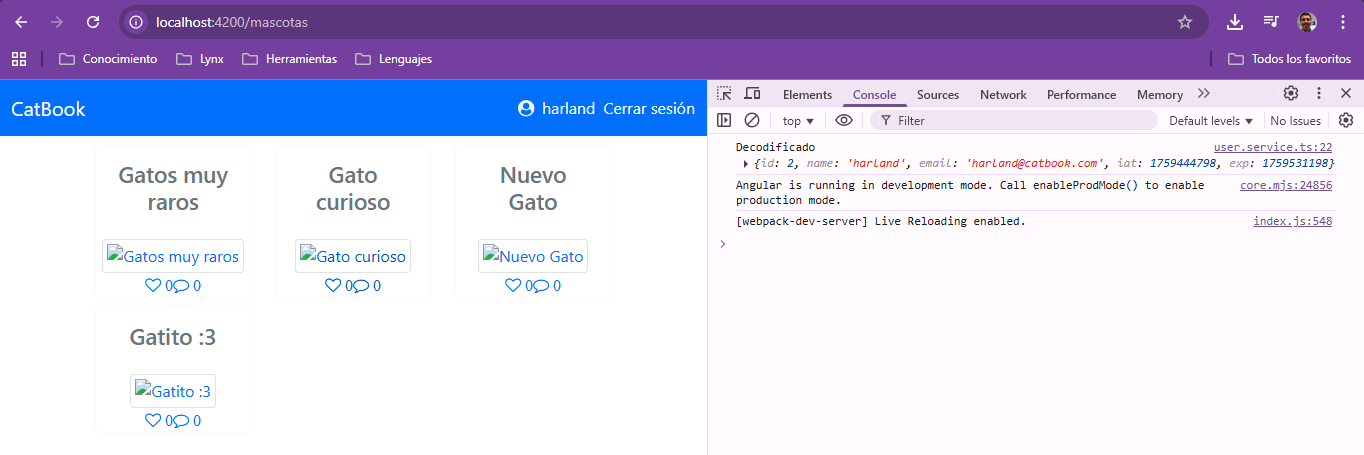The height and width of the screenshot is (455, 1364).
Task: Switch to the Elements tab
Action: [807, 95]
